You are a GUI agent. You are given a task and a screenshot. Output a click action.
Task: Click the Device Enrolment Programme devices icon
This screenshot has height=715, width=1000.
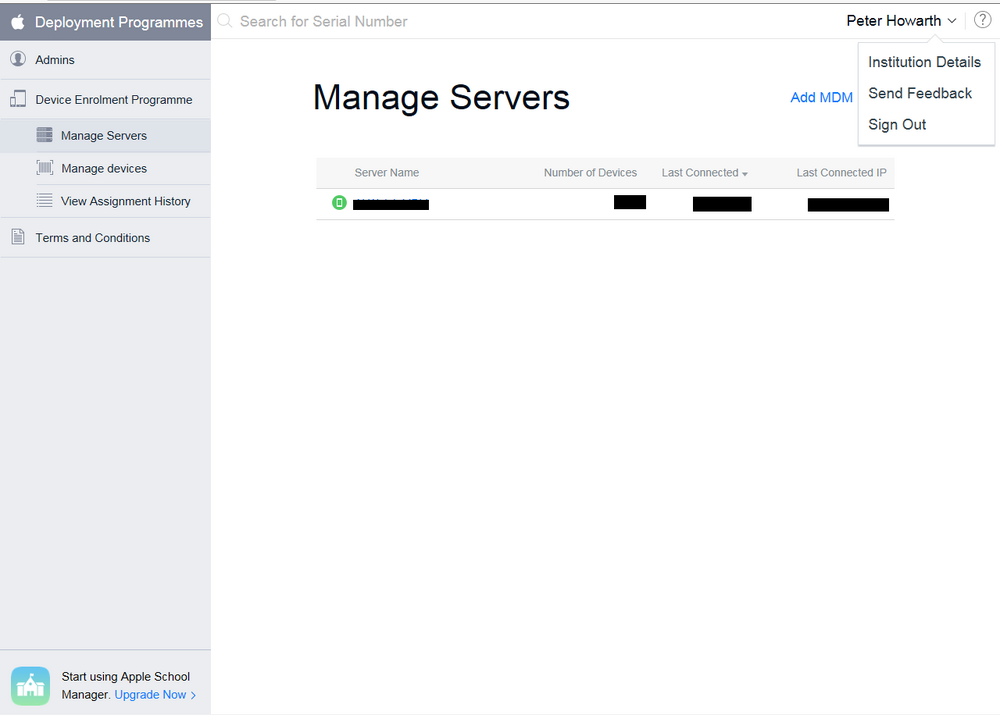coord(18,99)
